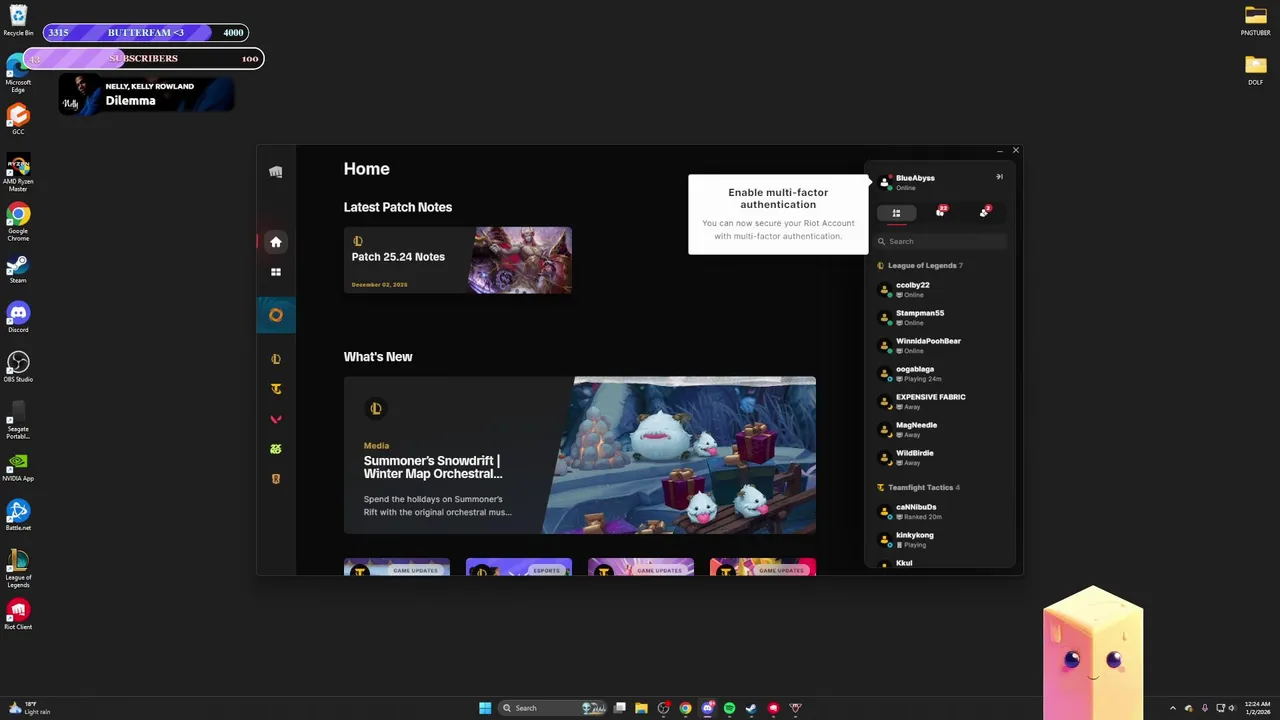Click the Windows Start button
Viewport: 1280px width, 720px height.
pos(485,708)
